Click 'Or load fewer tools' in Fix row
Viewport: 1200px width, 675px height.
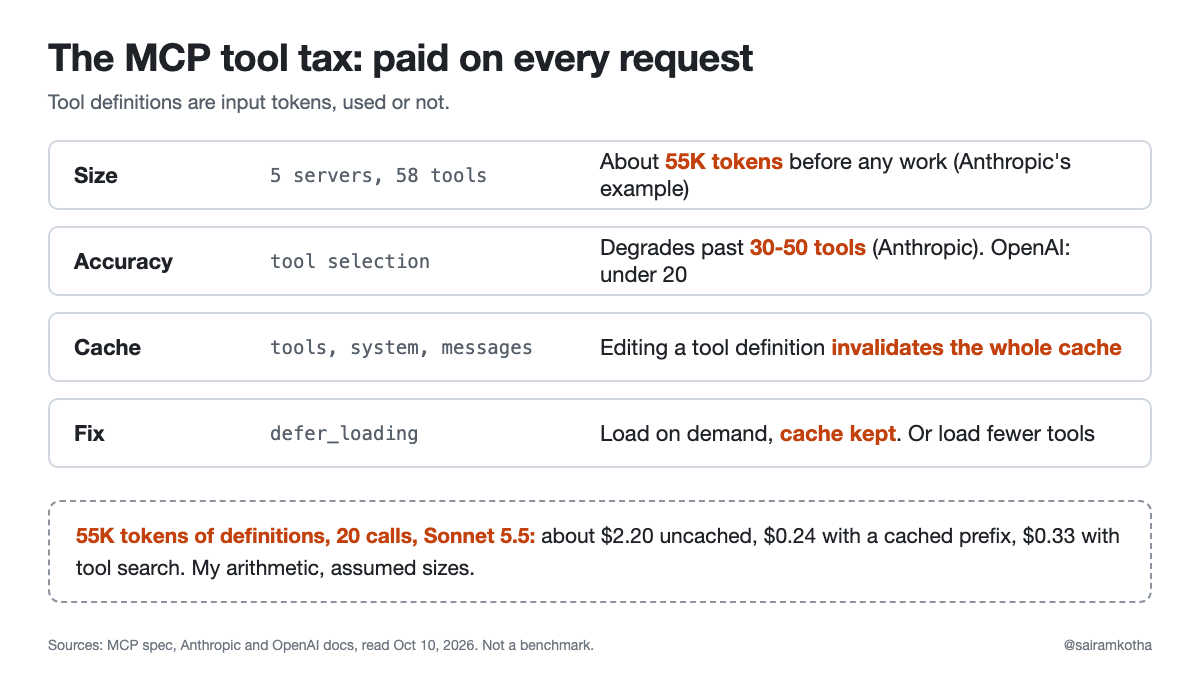pyautogui.click(x=1002, y=433)
